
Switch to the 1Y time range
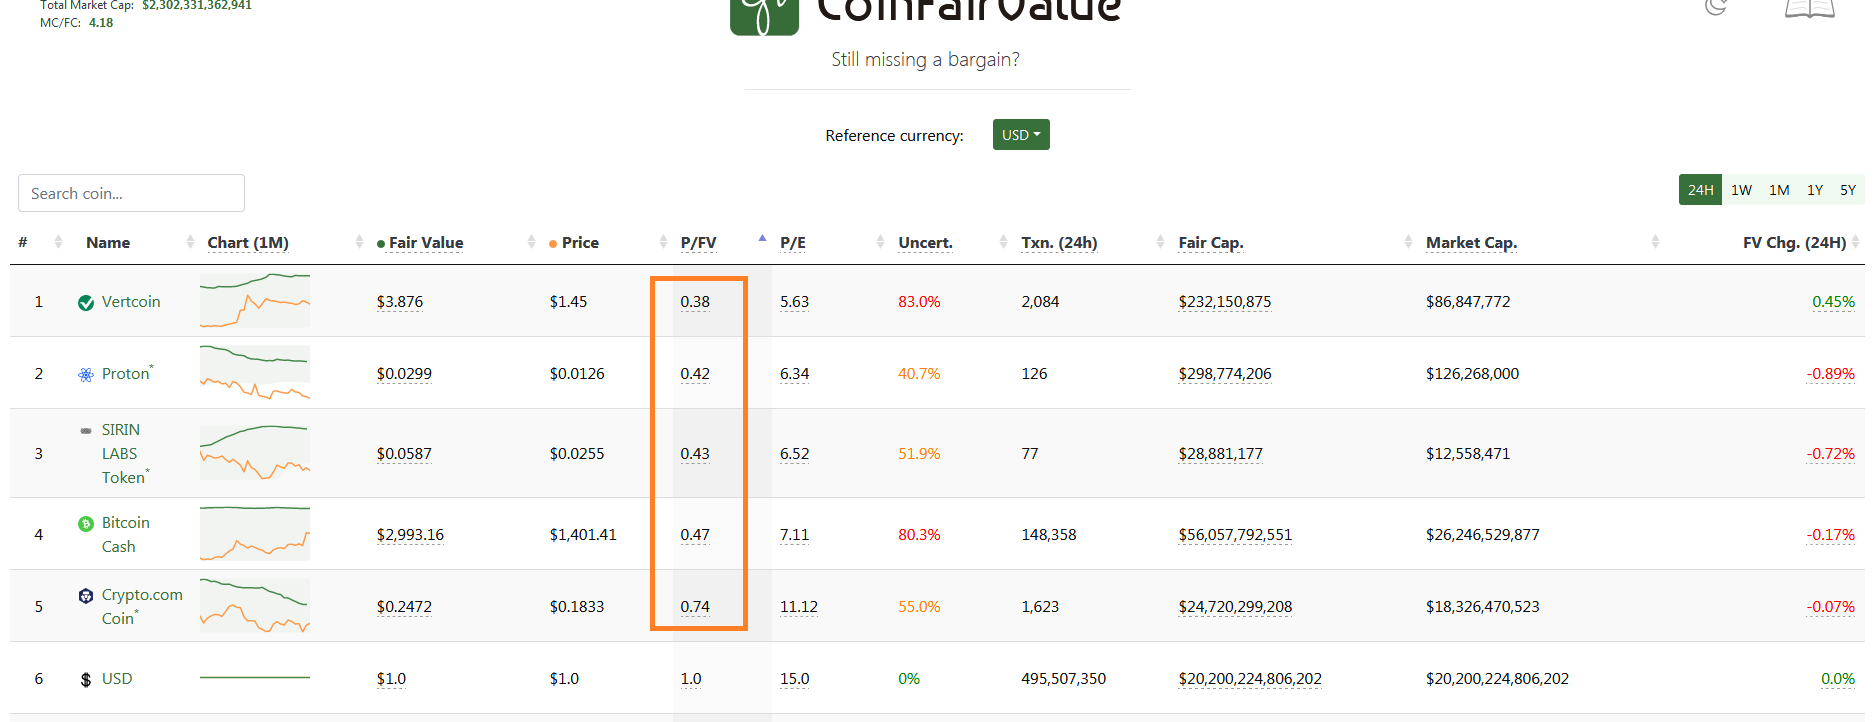1815,190
